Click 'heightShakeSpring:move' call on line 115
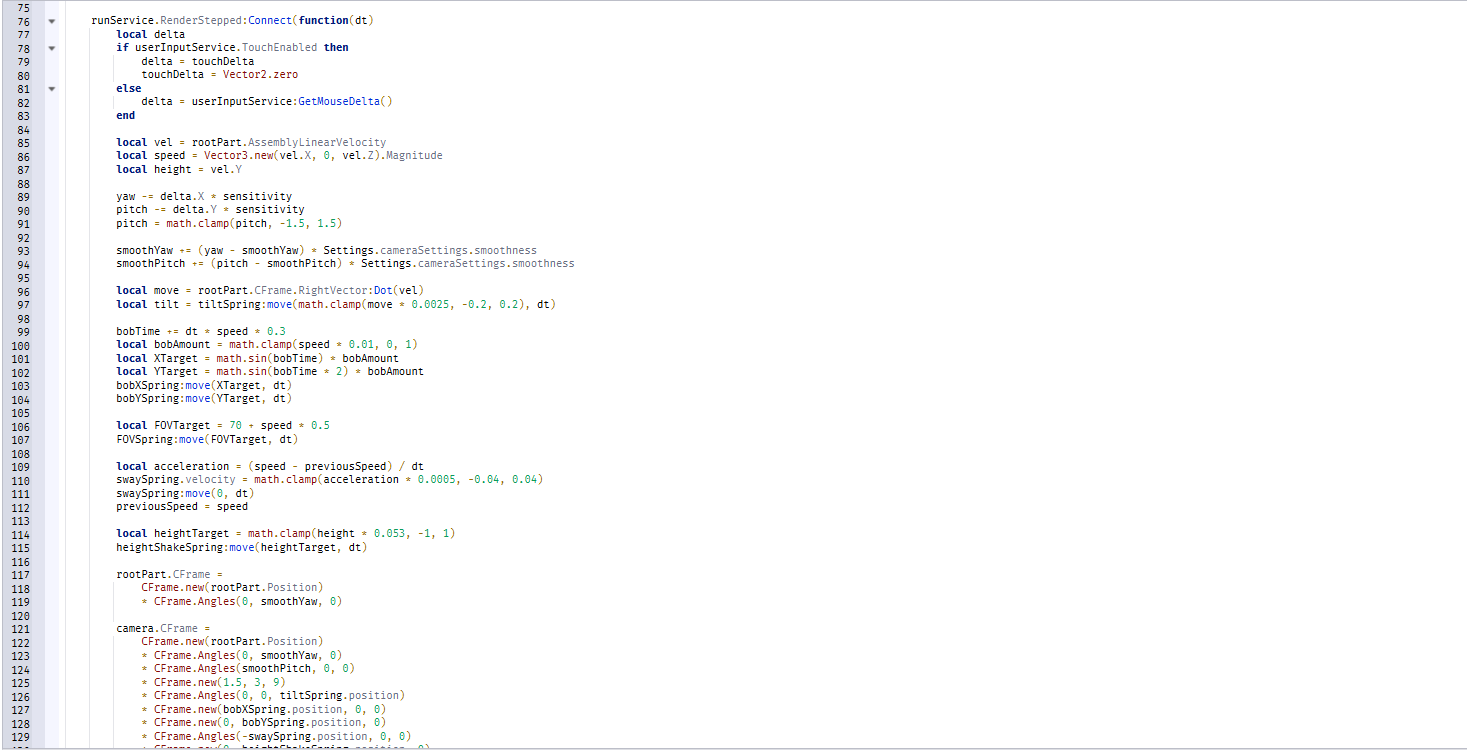Viewport: 1467px width, 751px height. 185,547
